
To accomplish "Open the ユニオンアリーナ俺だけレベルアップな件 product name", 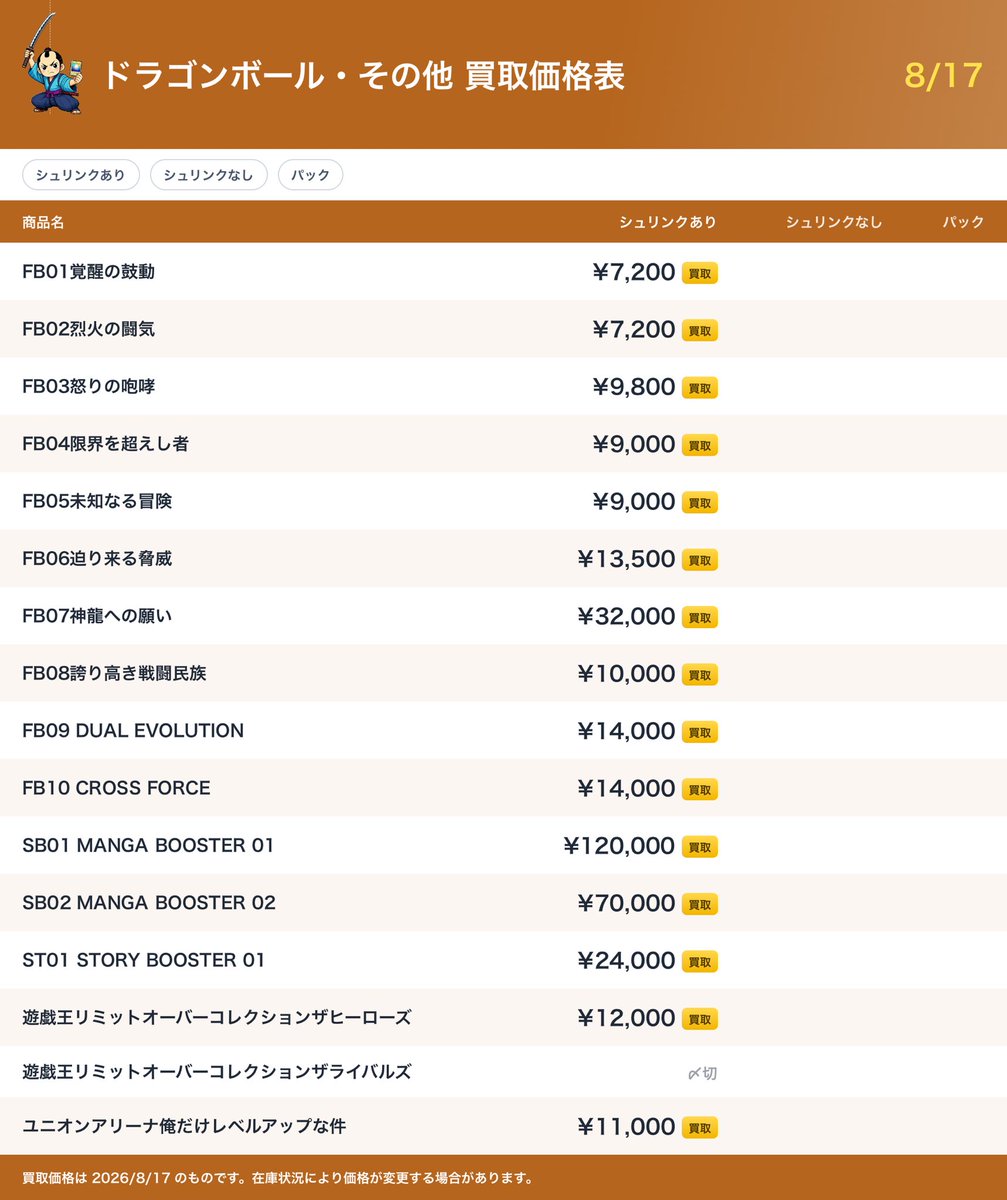I will pos(184,1127).
